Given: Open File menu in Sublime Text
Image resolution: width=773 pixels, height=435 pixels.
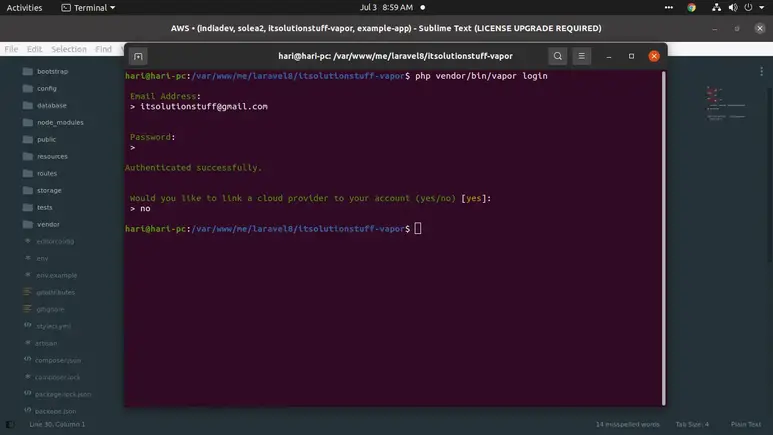Looking at the screenshot, I should coord(11,49).
